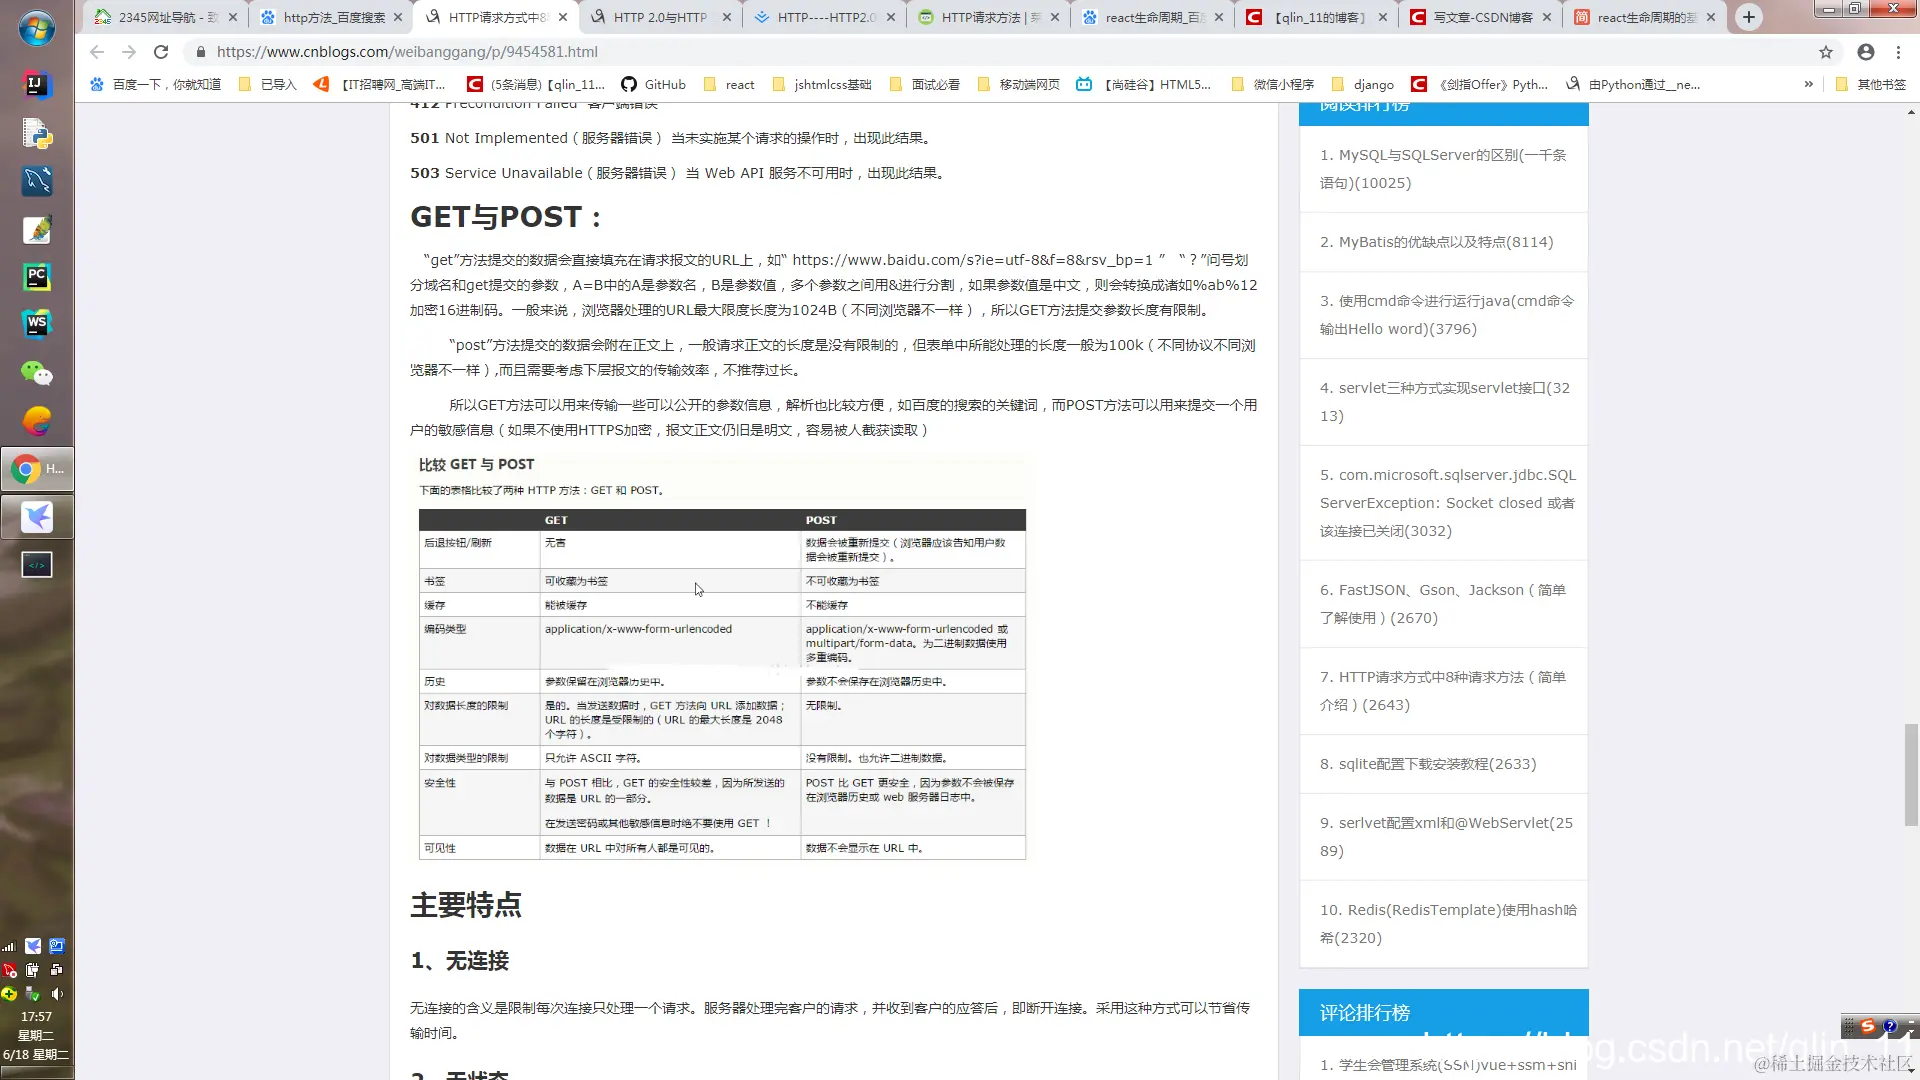Screen dimensions: 1920x1080
Task: Launch WebStorm from the dock
Action: [x=37, y=324]
